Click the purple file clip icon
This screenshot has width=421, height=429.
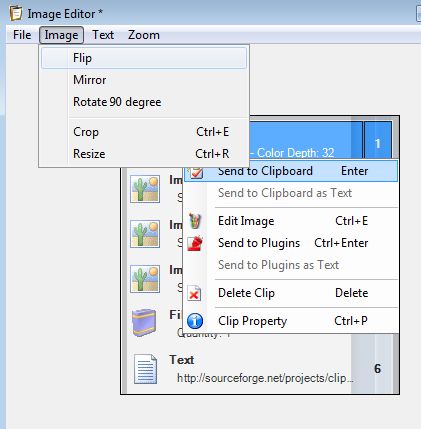(x=144, y=322)
